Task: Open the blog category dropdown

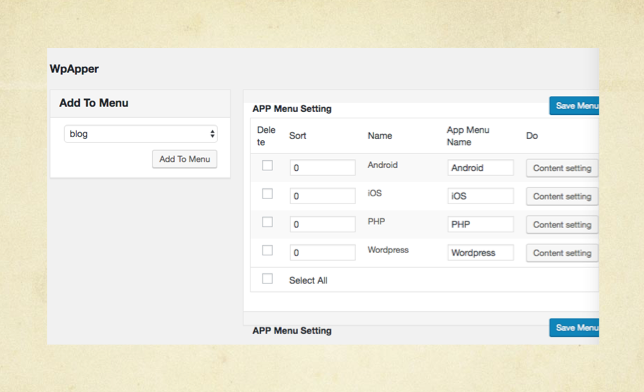Action: pos(141,134)
